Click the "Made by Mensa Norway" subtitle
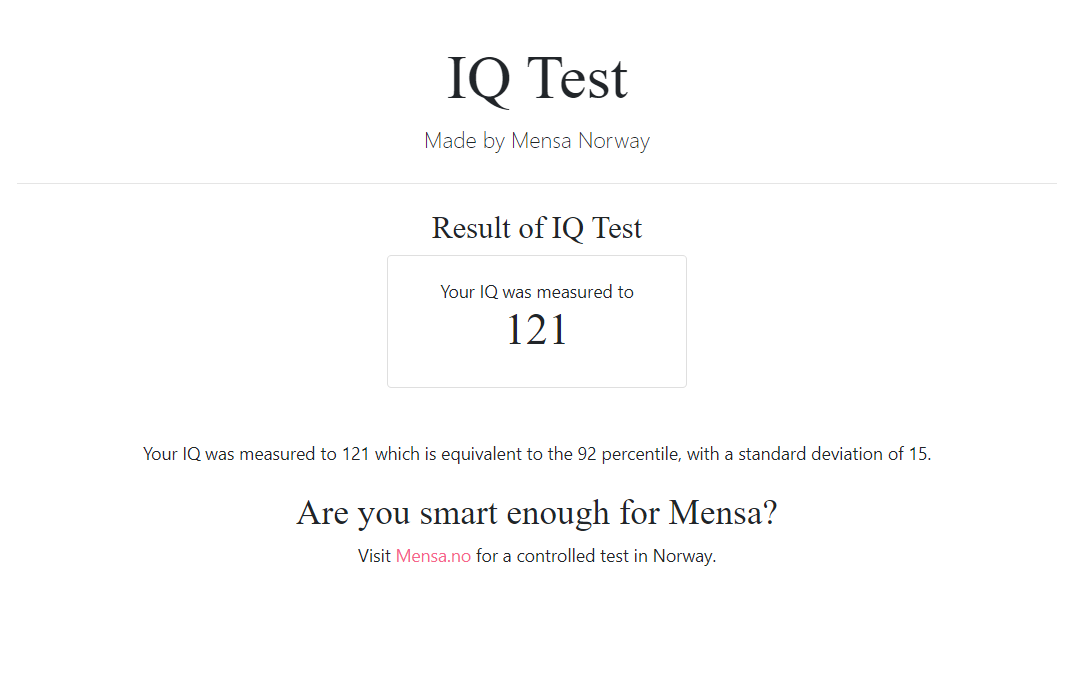Viewport: 1089px width, 687px height. tap(537, 141)
